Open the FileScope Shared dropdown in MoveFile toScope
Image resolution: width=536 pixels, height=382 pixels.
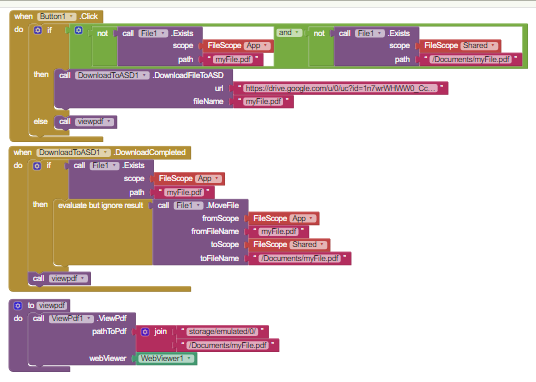(309, 245)
